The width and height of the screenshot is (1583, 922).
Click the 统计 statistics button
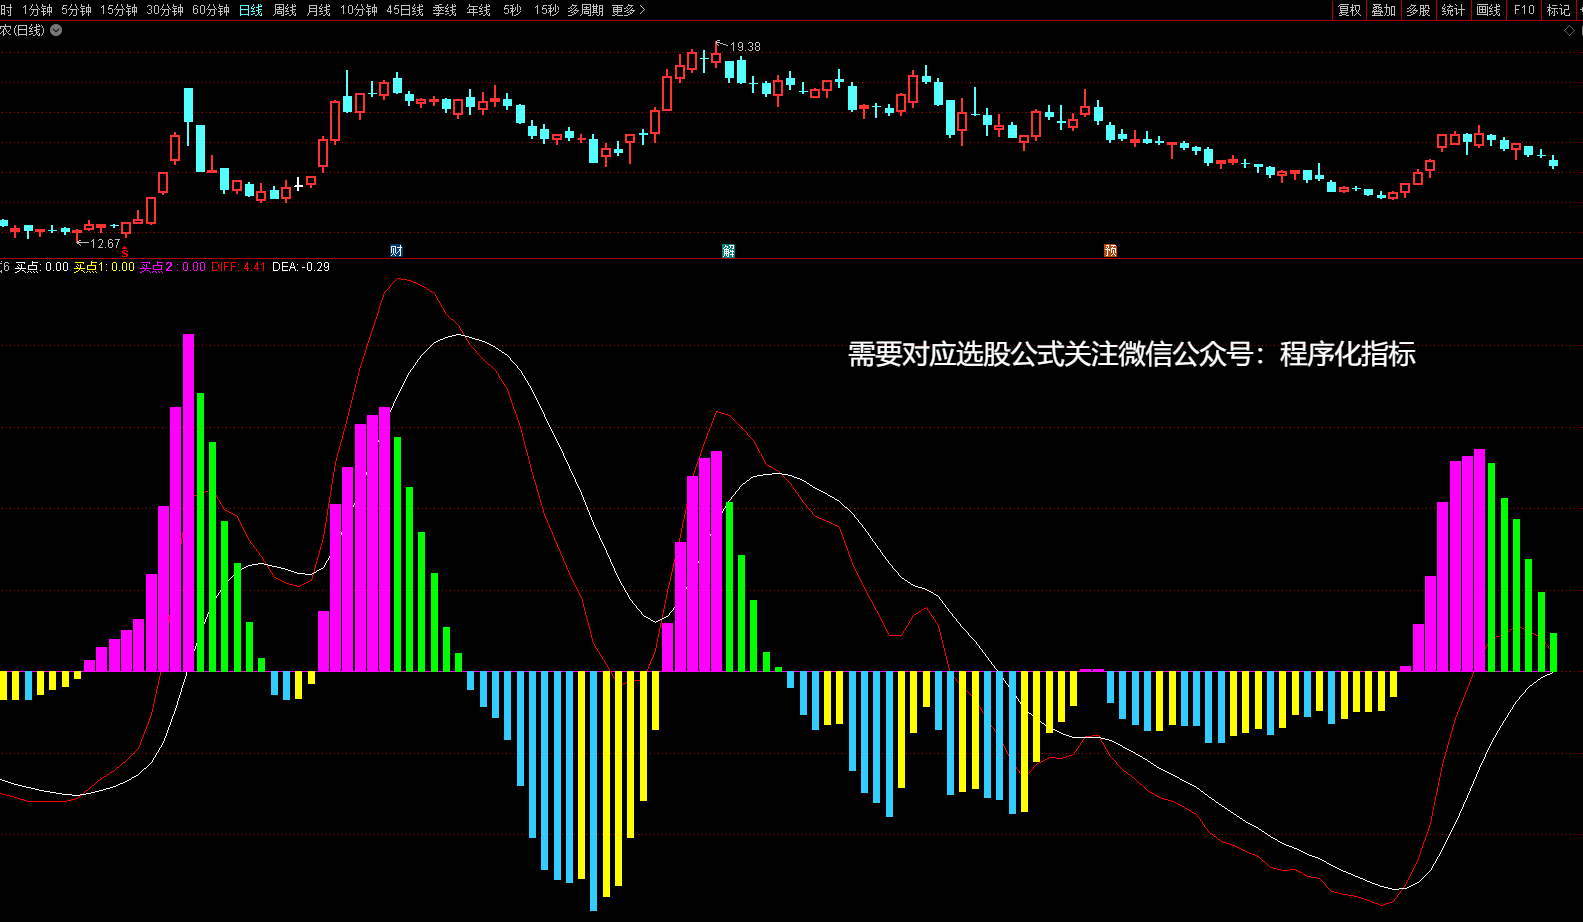[1453, 10]
